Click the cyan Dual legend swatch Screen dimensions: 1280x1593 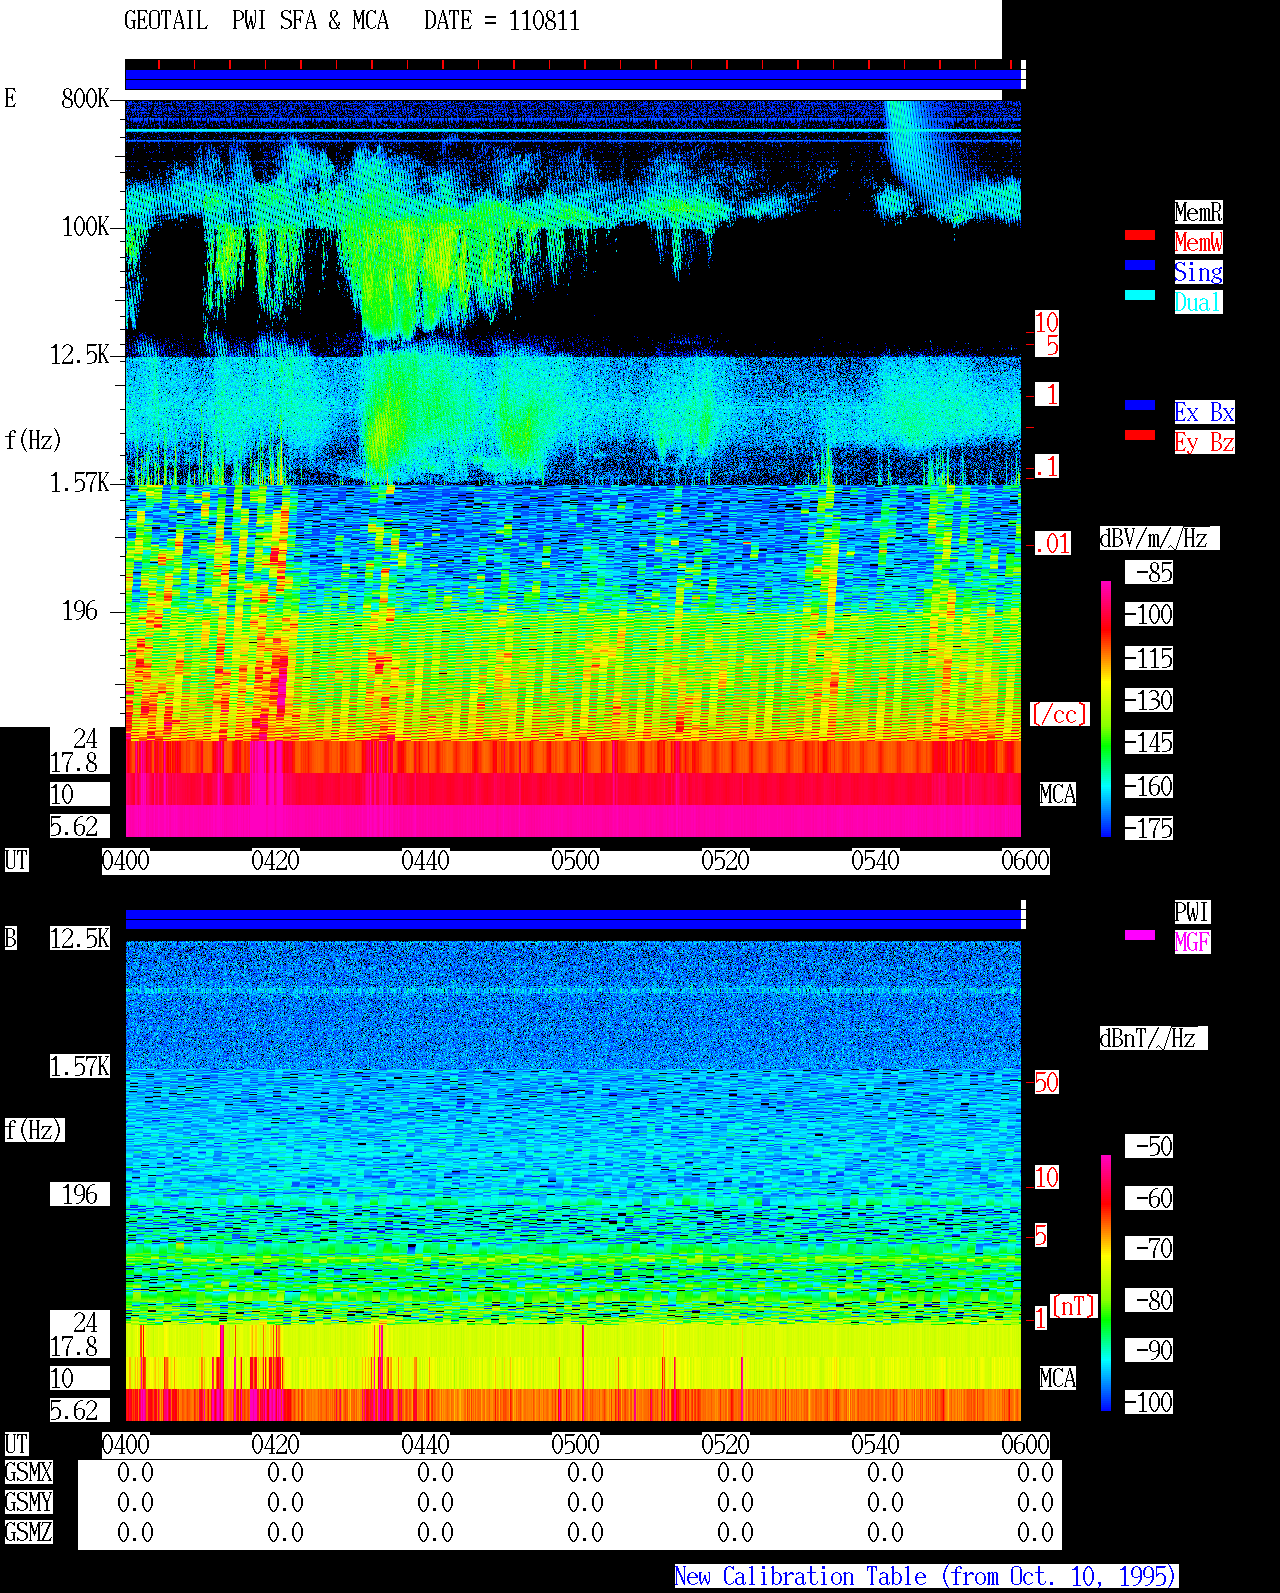point(1140,295)
